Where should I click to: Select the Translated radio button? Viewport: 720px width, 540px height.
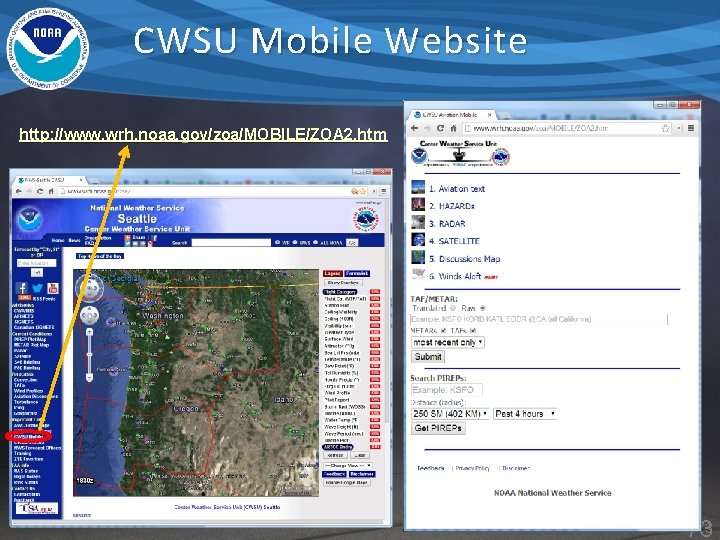point(453,308)
